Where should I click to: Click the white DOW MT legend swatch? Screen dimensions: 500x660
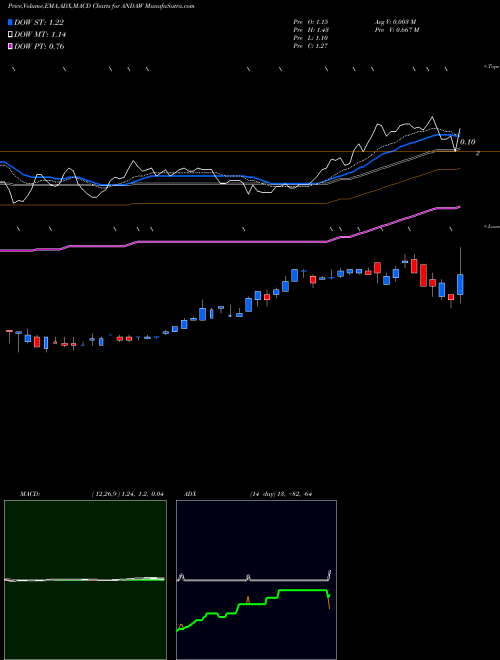tap(11, 35)
